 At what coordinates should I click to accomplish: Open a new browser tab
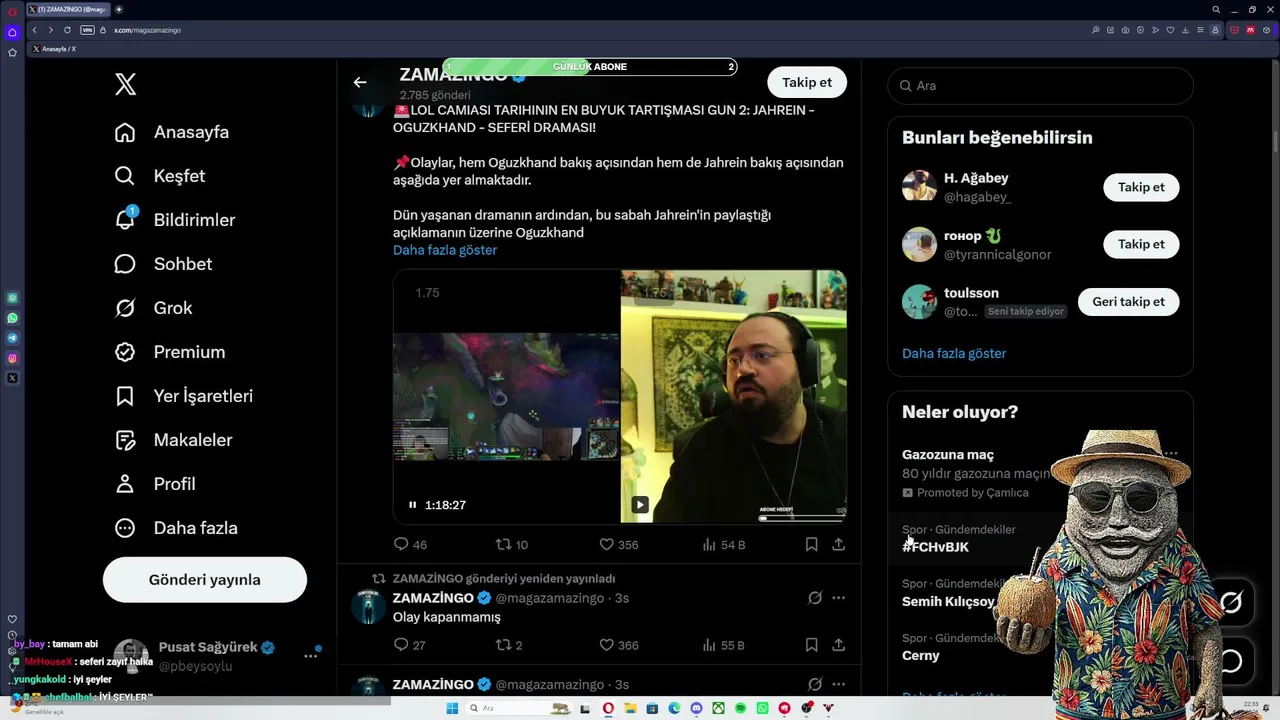[119, 9]
